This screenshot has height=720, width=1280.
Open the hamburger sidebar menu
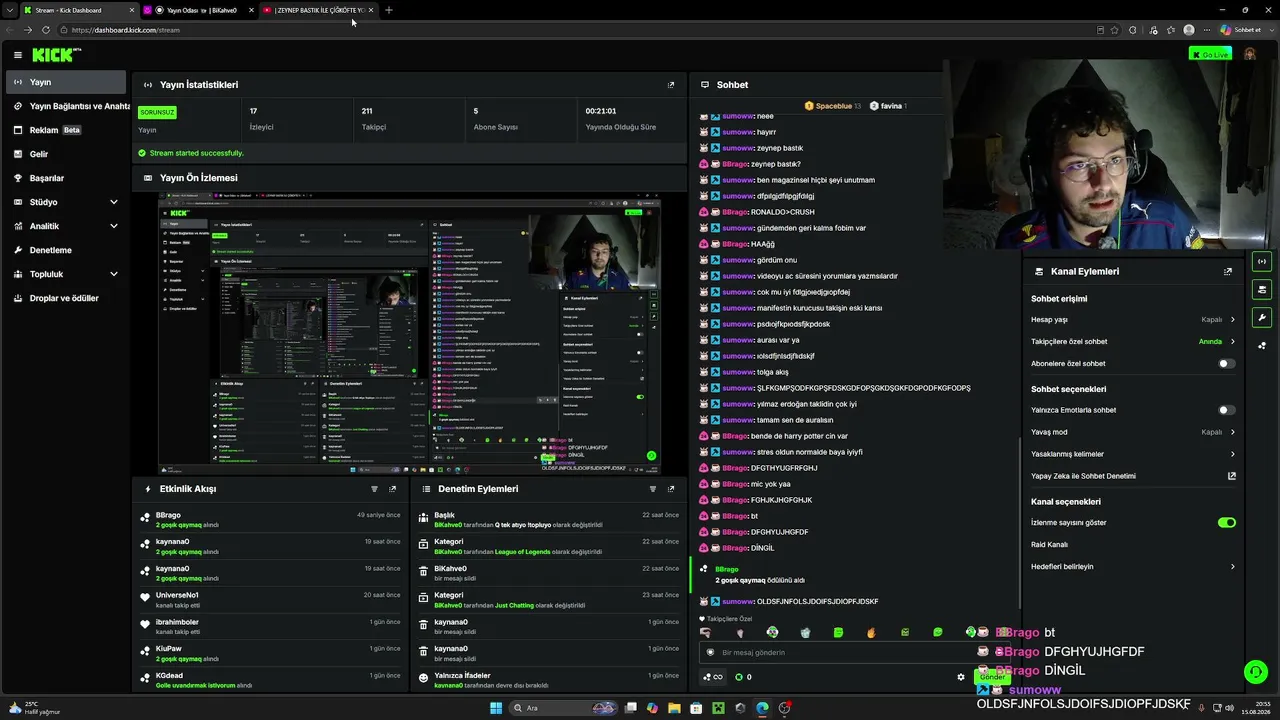[x=17, y=55]
